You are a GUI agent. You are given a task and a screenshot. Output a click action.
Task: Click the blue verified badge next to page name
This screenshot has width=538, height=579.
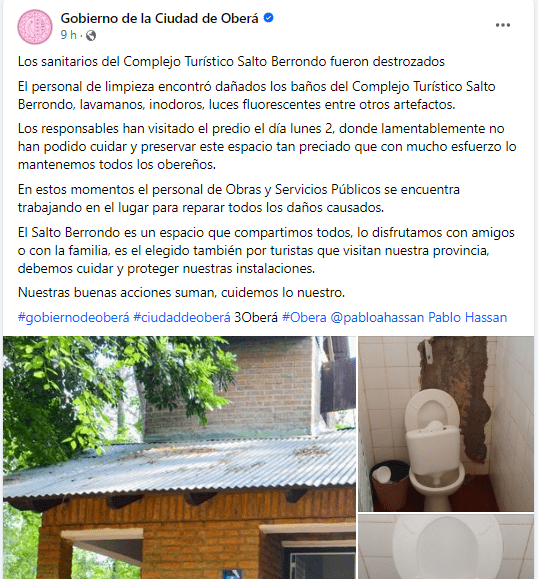[x=268, y=17]
